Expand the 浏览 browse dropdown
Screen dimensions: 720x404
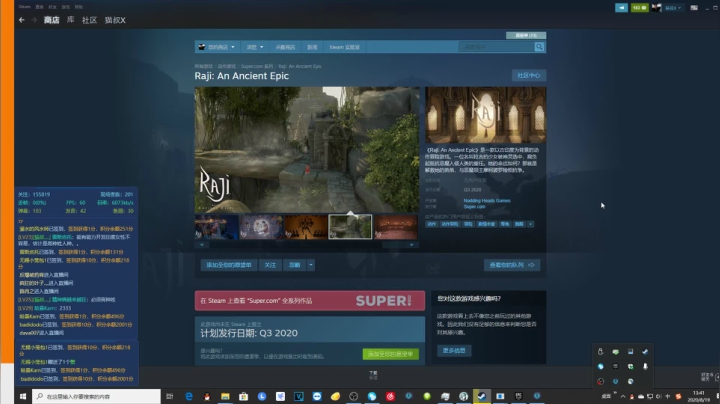[x=255, y=47]
